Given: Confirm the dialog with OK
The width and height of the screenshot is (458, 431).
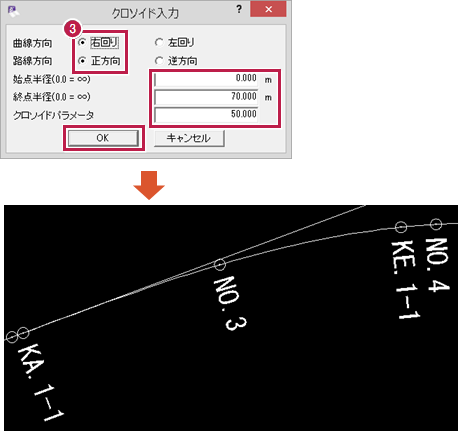Looking at the screenshot, I should 103,138.
